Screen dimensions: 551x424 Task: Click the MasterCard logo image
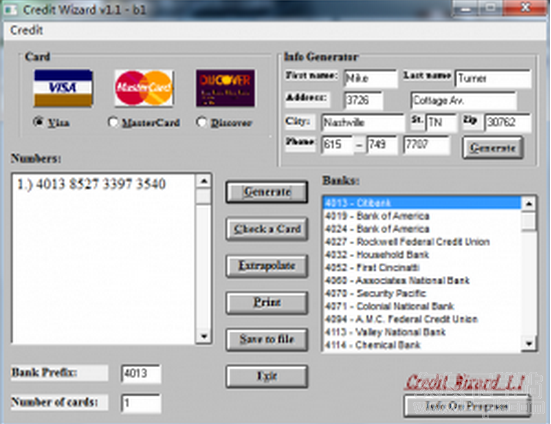[x=144, y=88]
